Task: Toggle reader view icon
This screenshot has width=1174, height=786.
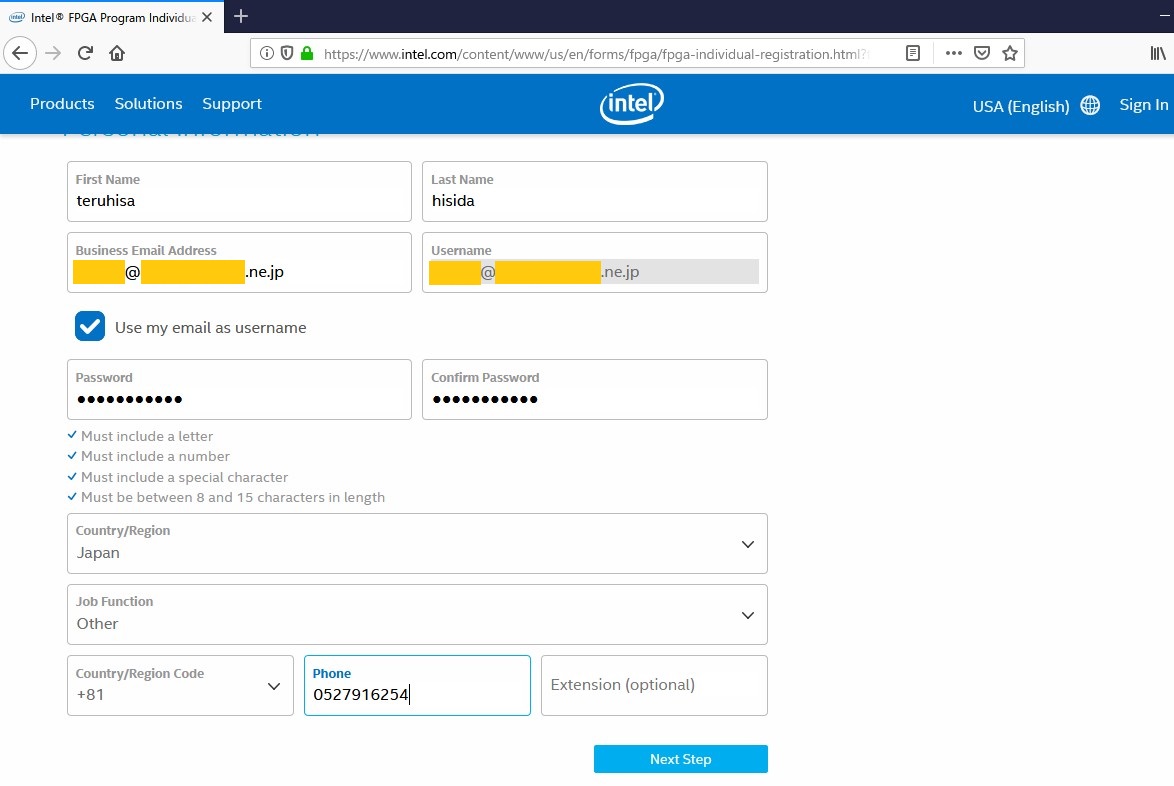Action: tap(913, 53)
